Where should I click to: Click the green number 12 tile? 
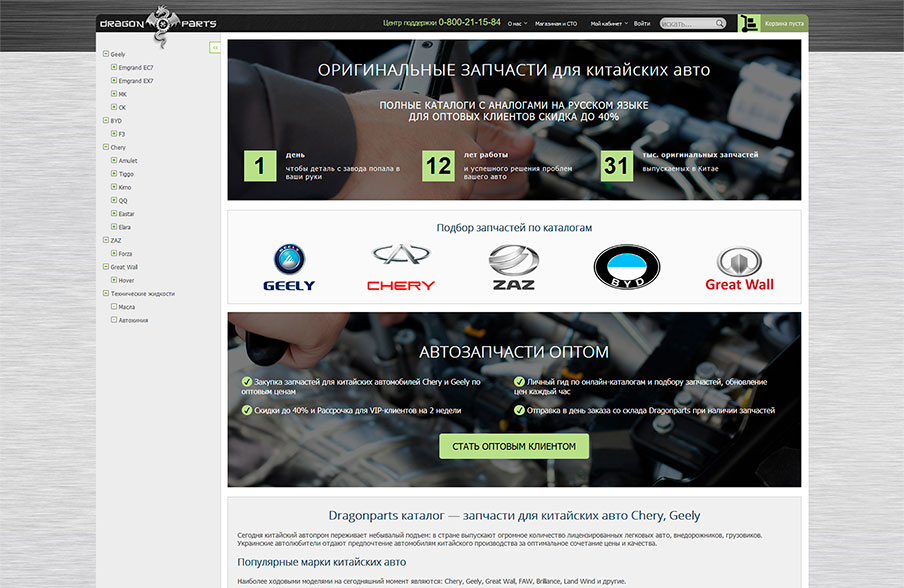438,166
